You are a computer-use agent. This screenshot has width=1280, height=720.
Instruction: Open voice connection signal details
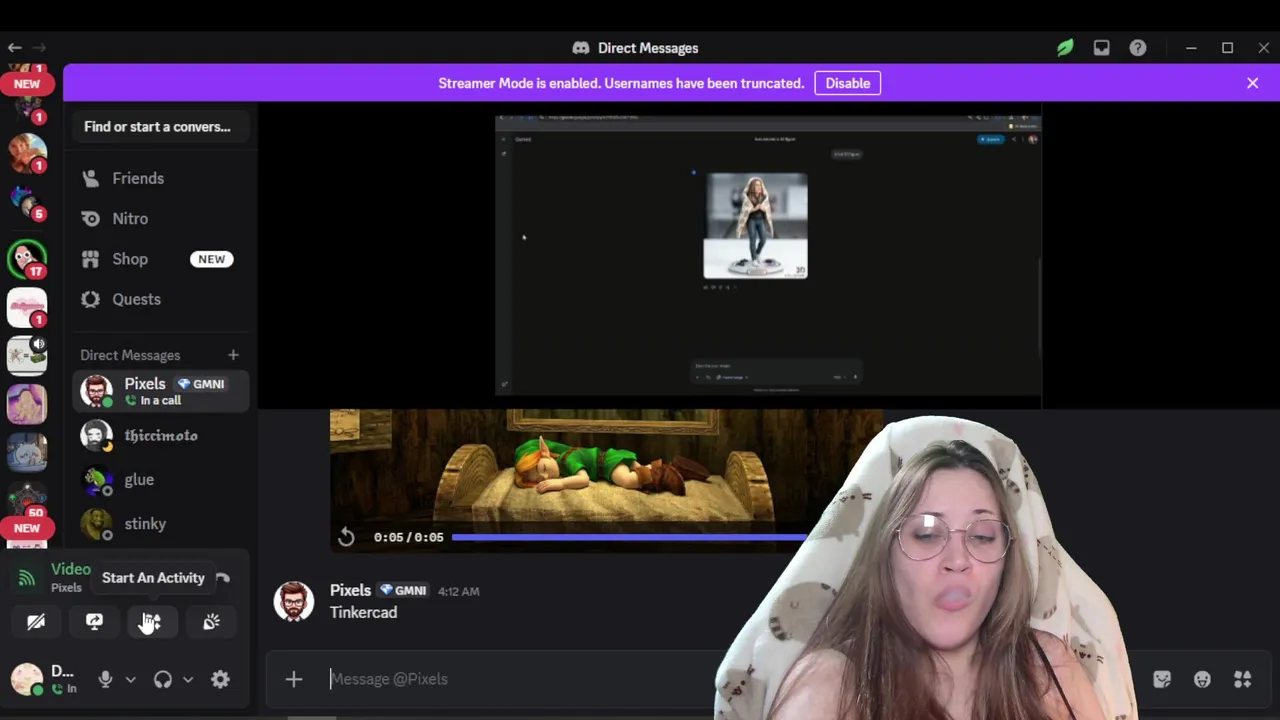tap(27, 577)
